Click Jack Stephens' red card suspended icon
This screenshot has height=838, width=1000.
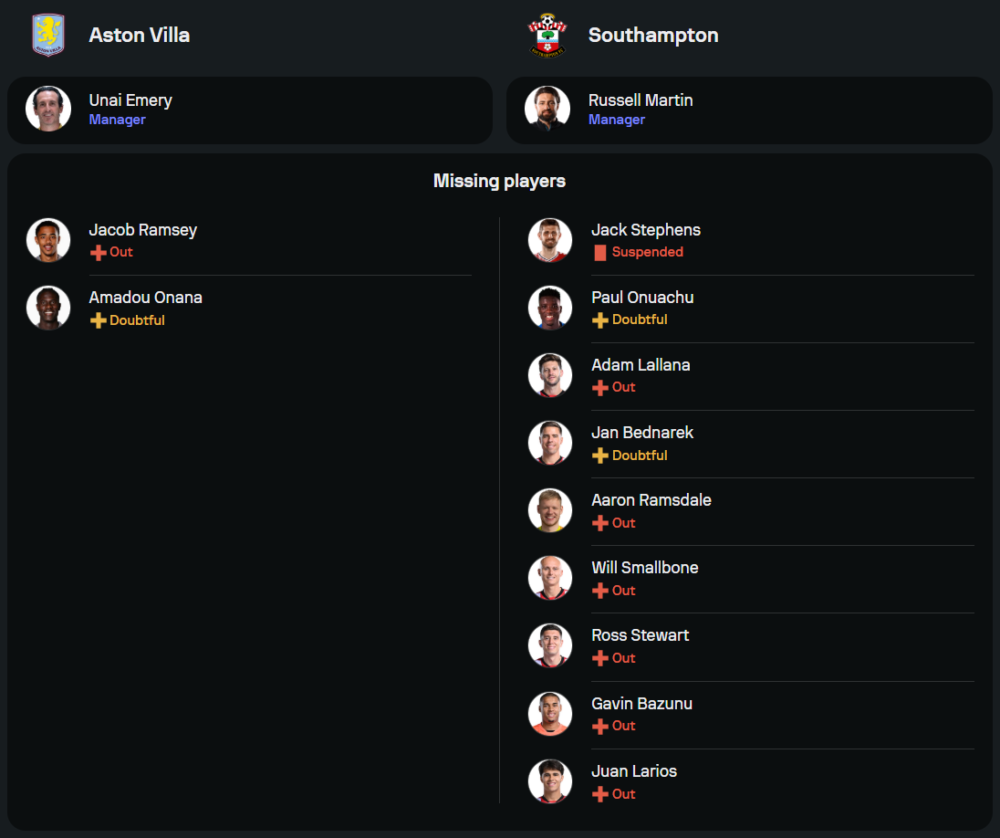tap(600, 253)
